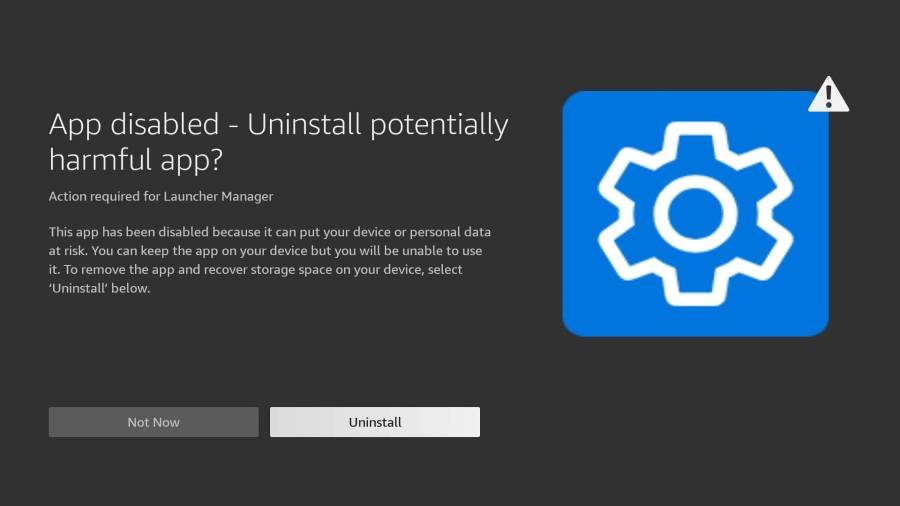The height and width of the screenshot is (506, 900).
Task: Click the "Action required for Launcher Manager" subtitle
Action: pos(161,196)
